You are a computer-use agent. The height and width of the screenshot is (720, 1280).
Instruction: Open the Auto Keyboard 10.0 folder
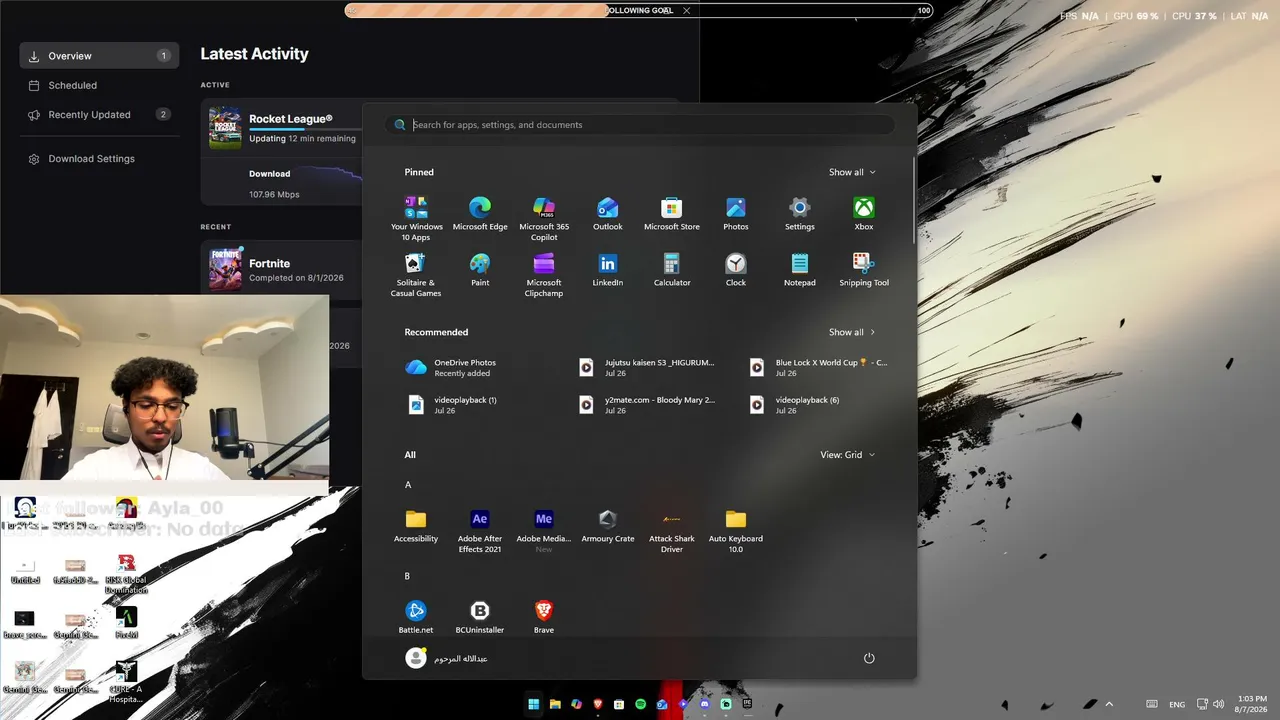click(736, 530)
